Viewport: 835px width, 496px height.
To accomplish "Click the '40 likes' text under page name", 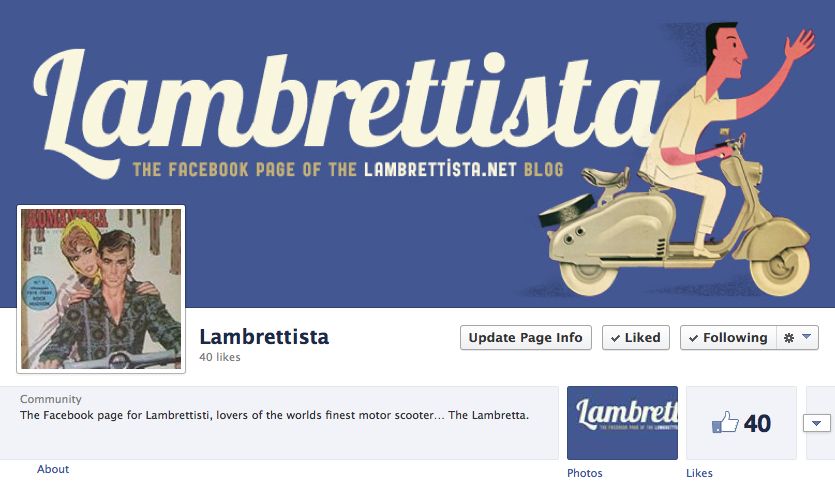I will [x=220, y=357].
